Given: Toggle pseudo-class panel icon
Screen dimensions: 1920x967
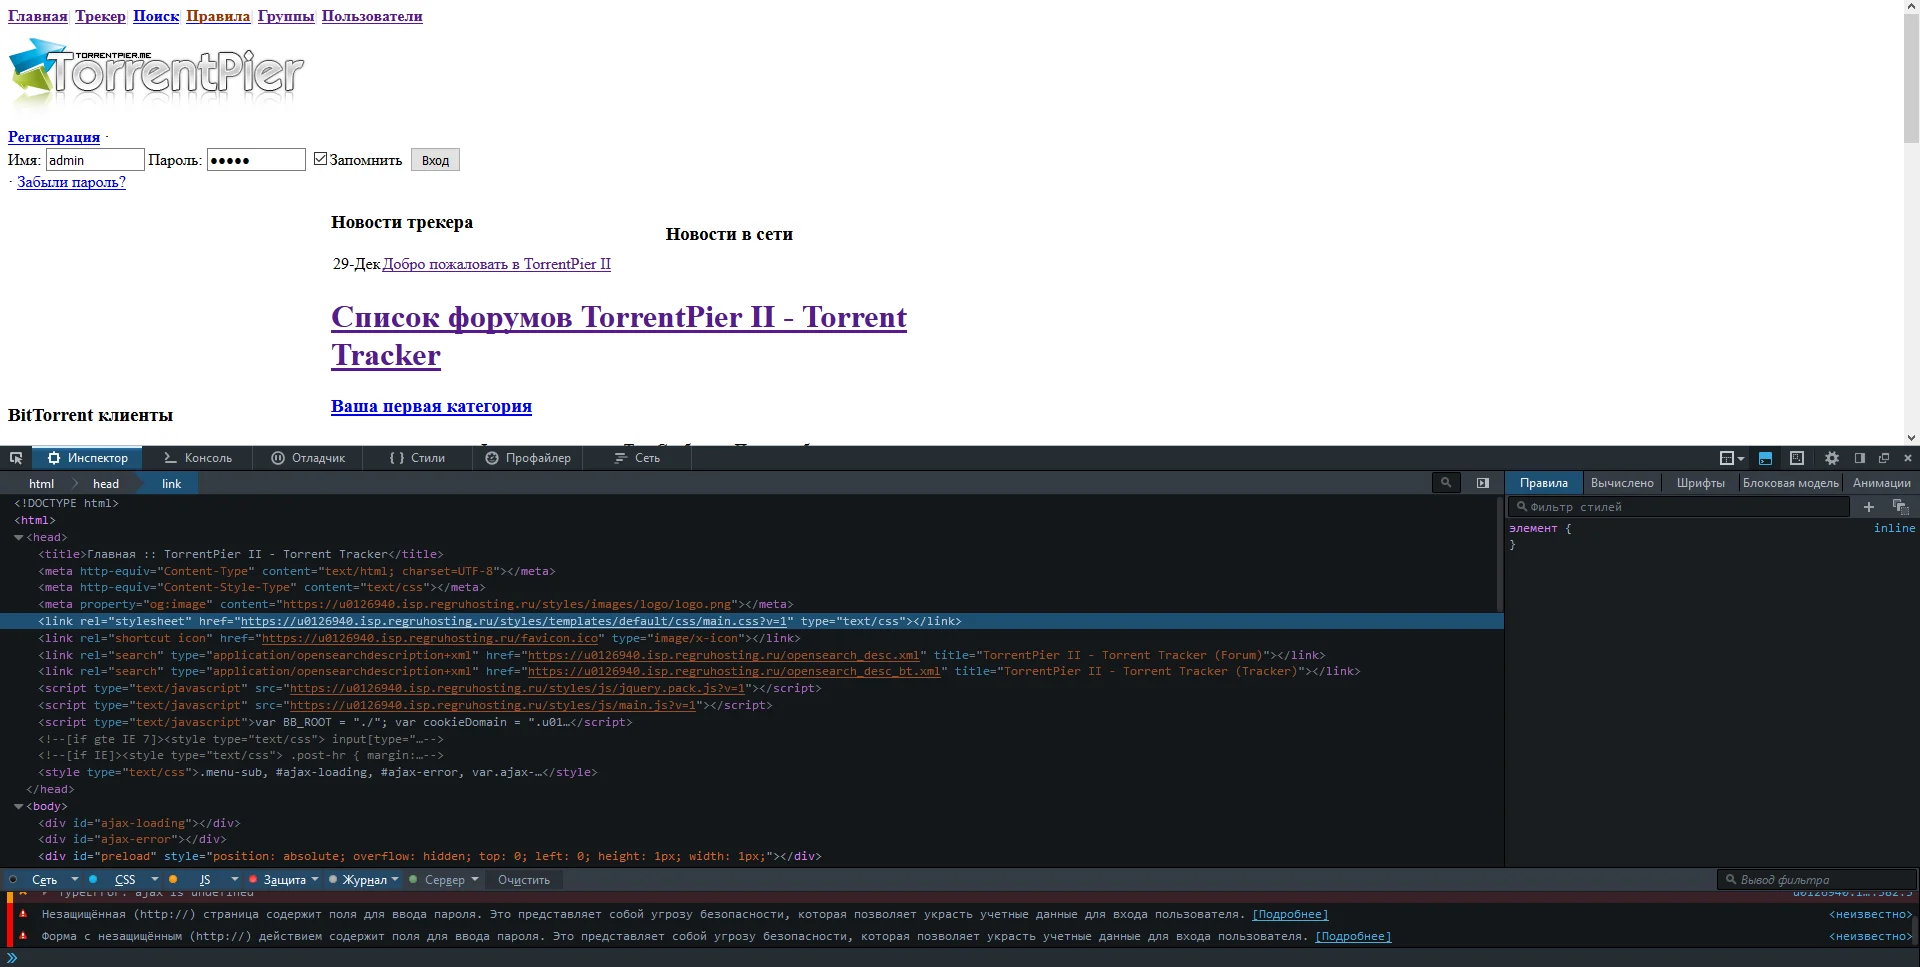Looking at the screenshot, I should click(x=1901, y=507).
